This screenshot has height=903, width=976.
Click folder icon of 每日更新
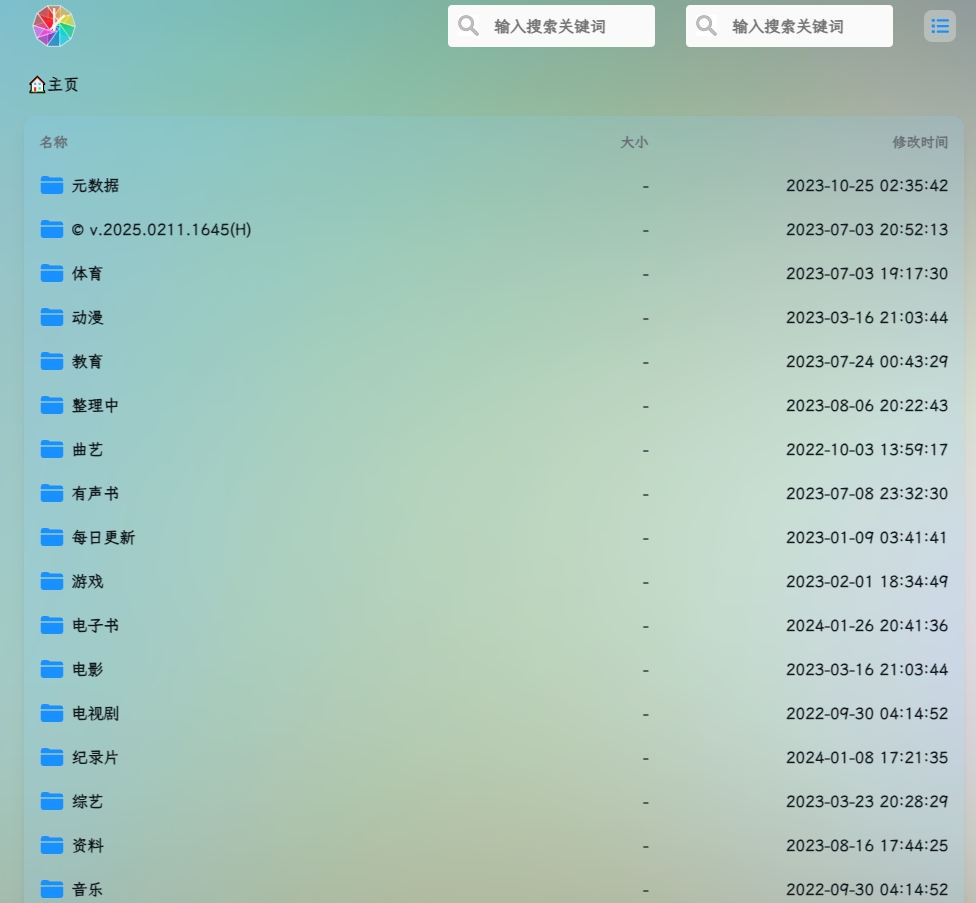point(52,537)
